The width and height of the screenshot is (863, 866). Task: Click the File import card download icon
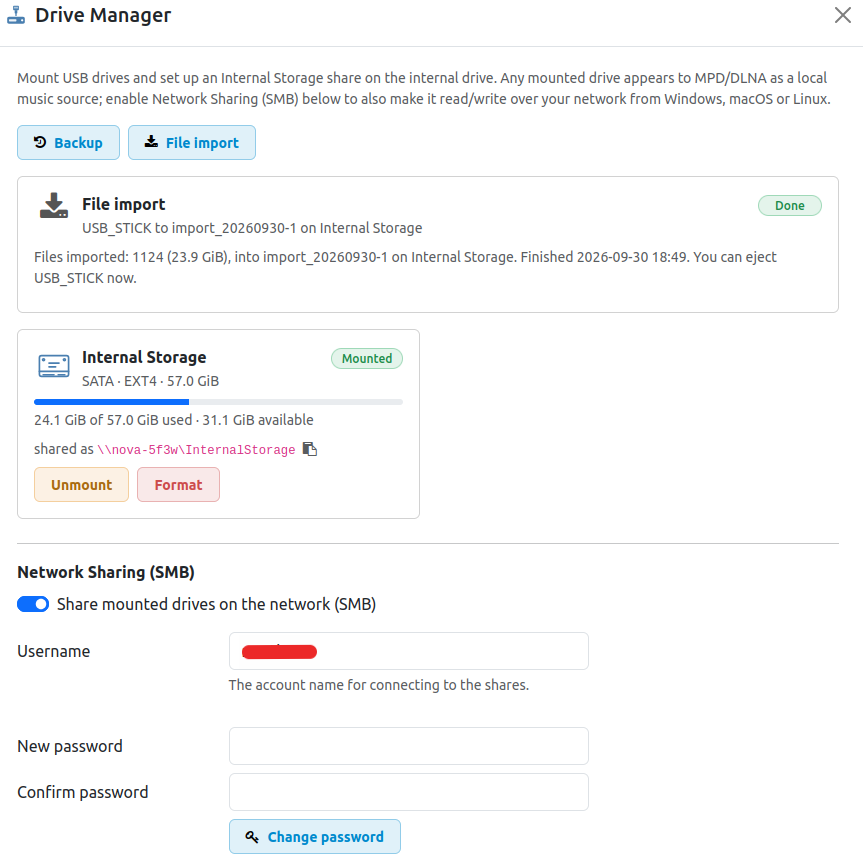coord(54,205)
